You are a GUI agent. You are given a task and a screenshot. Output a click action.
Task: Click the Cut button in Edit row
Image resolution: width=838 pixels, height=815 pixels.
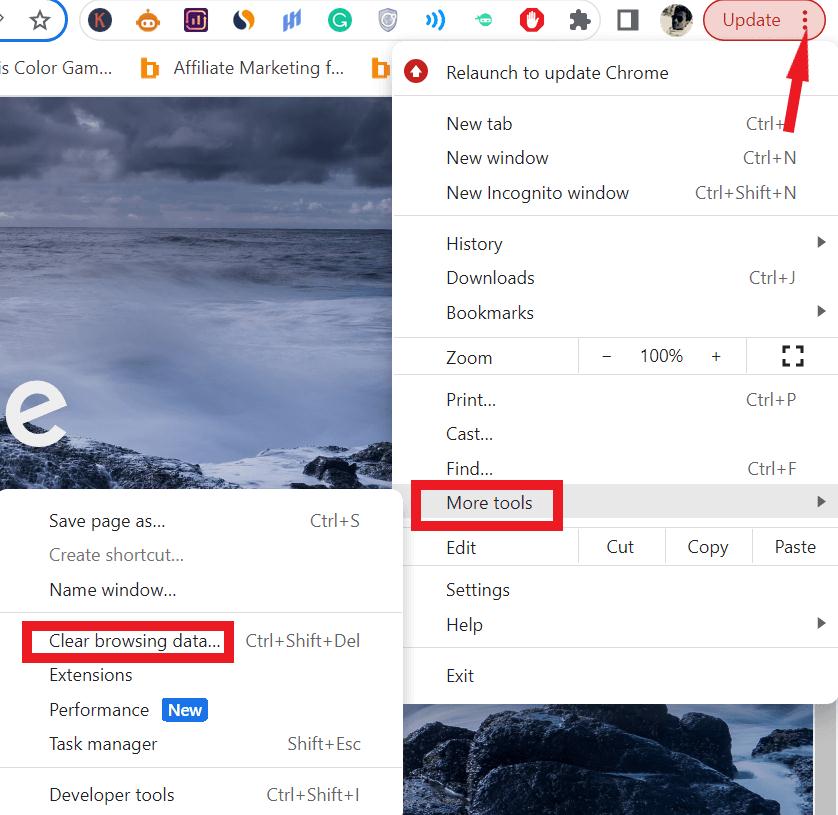[x=620, y=547]
